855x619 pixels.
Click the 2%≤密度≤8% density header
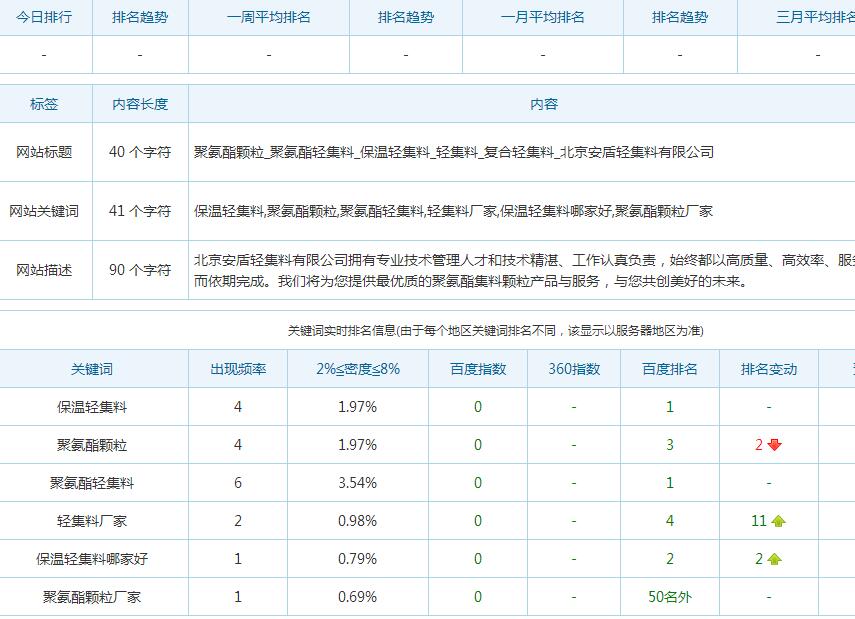(358, 369)
